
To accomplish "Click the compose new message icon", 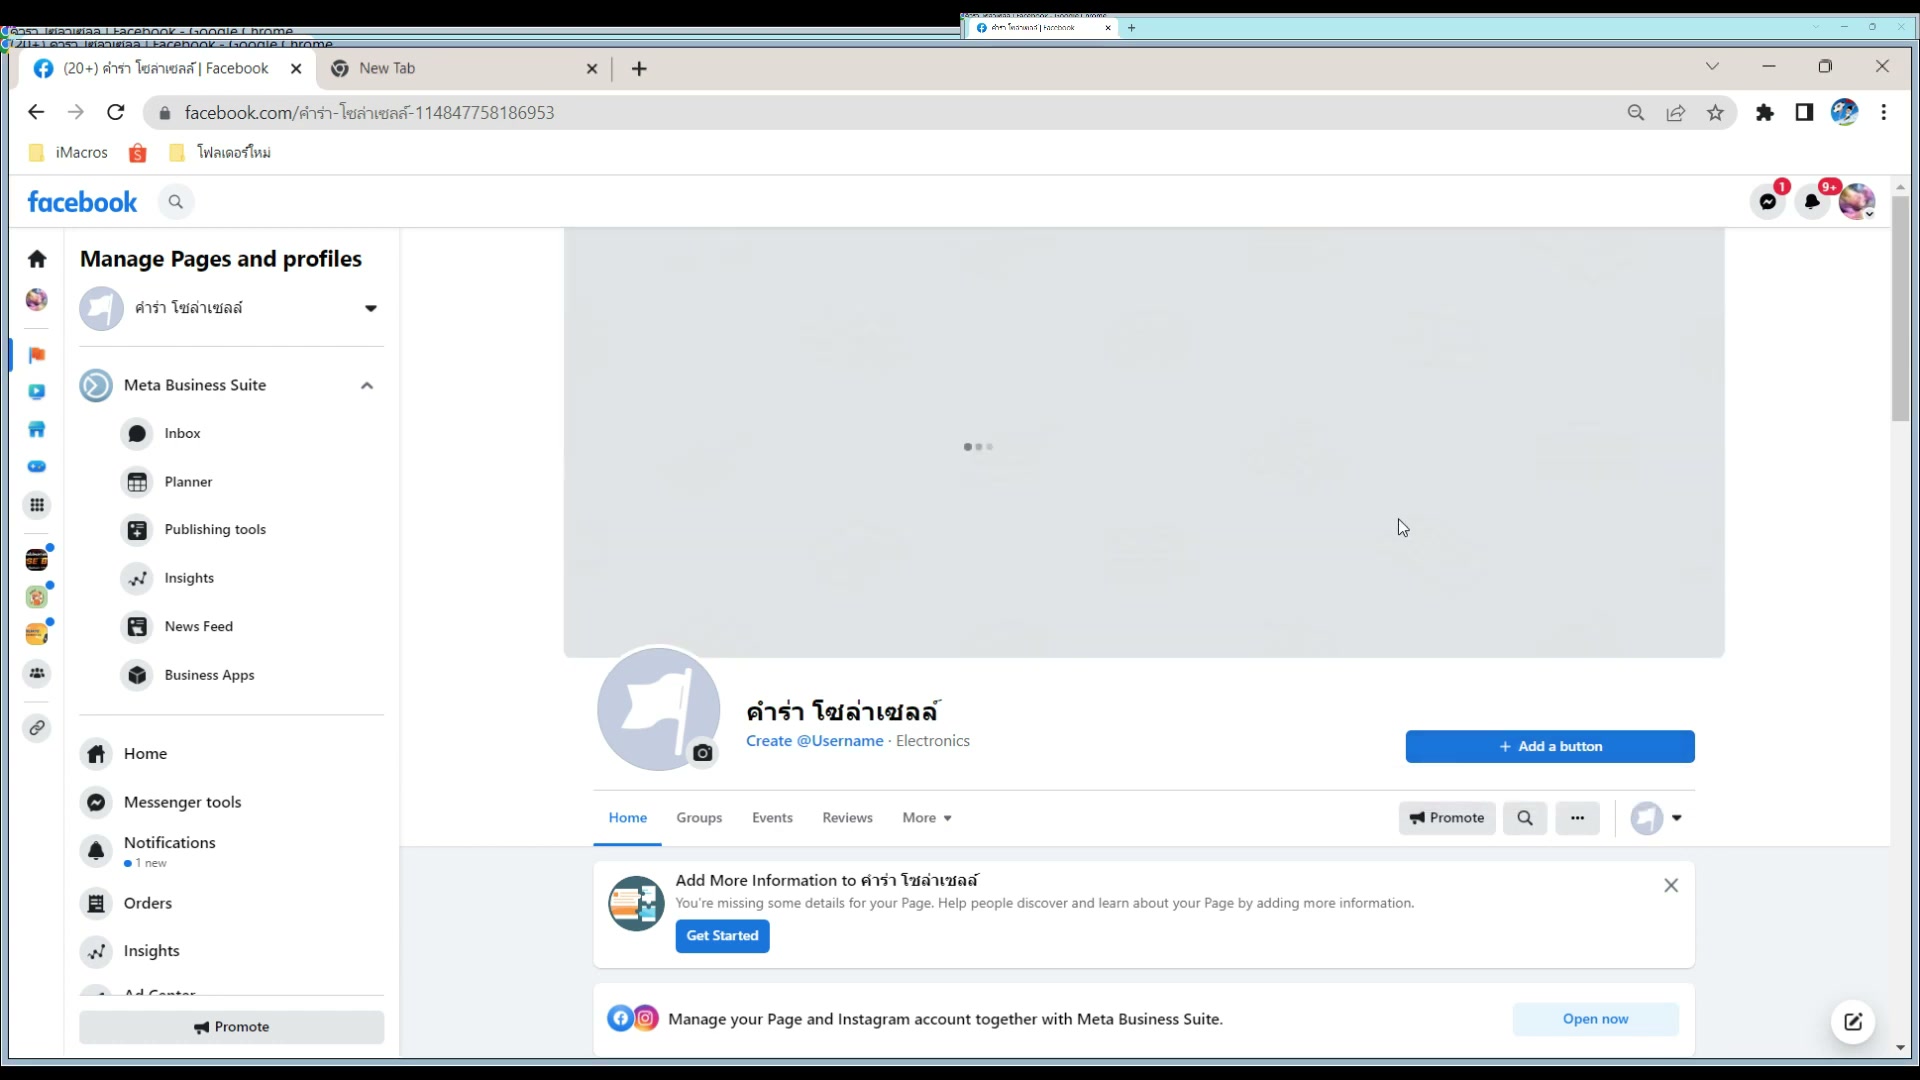I will pyautogui.click(x=1852, y=1021).
